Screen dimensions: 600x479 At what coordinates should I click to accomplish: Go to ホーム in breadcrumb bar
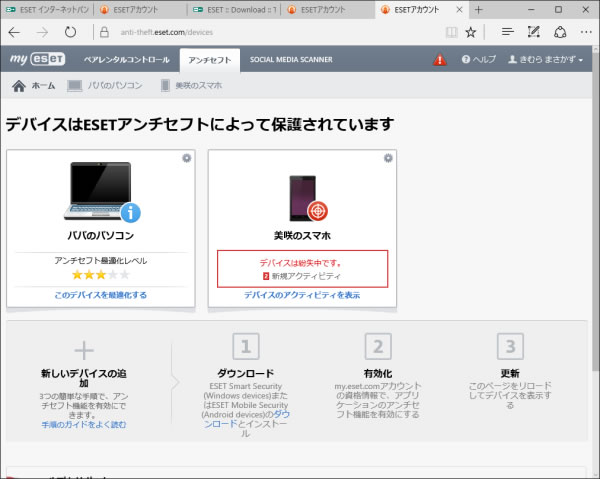pos(34,85)
